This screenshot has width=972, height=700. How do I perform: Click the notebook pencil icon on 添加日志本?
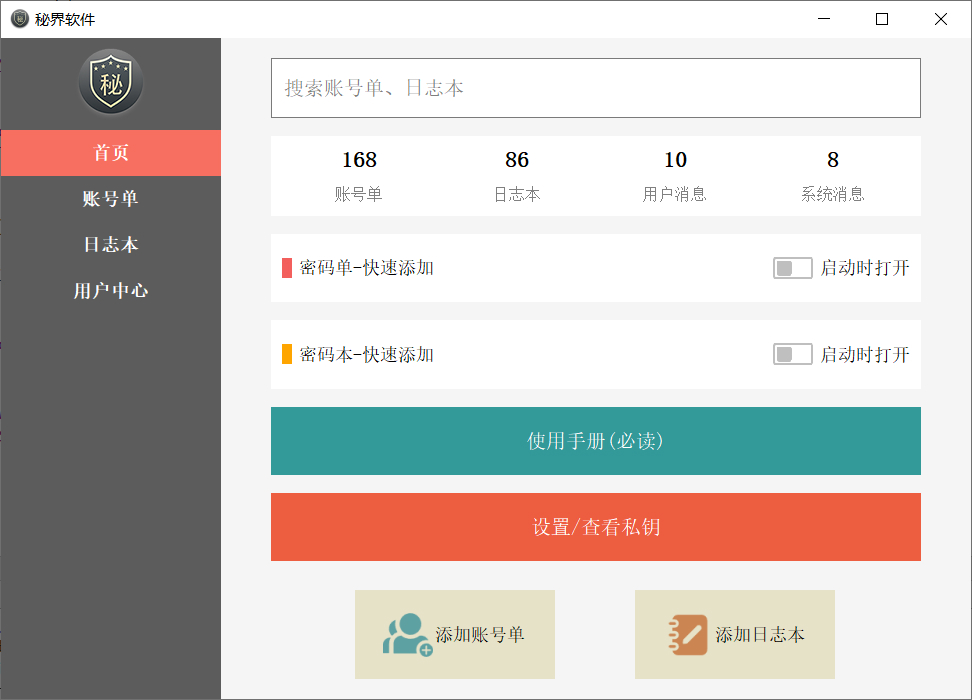tap(687, 634)
